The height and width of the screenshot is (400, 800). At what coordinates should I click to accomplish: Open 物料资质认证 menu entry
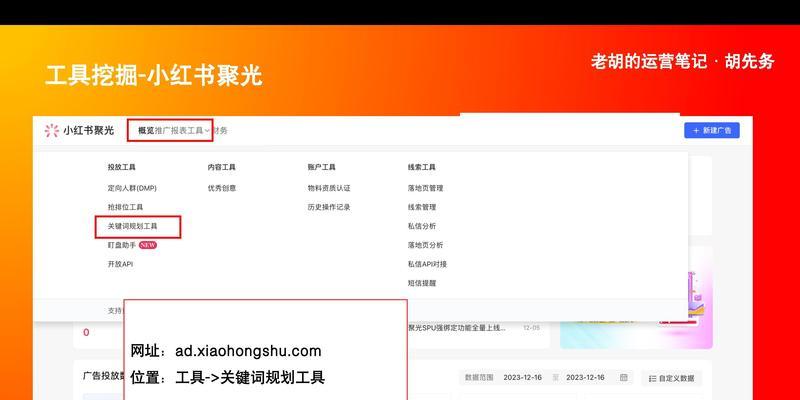(x=329, y=188)
